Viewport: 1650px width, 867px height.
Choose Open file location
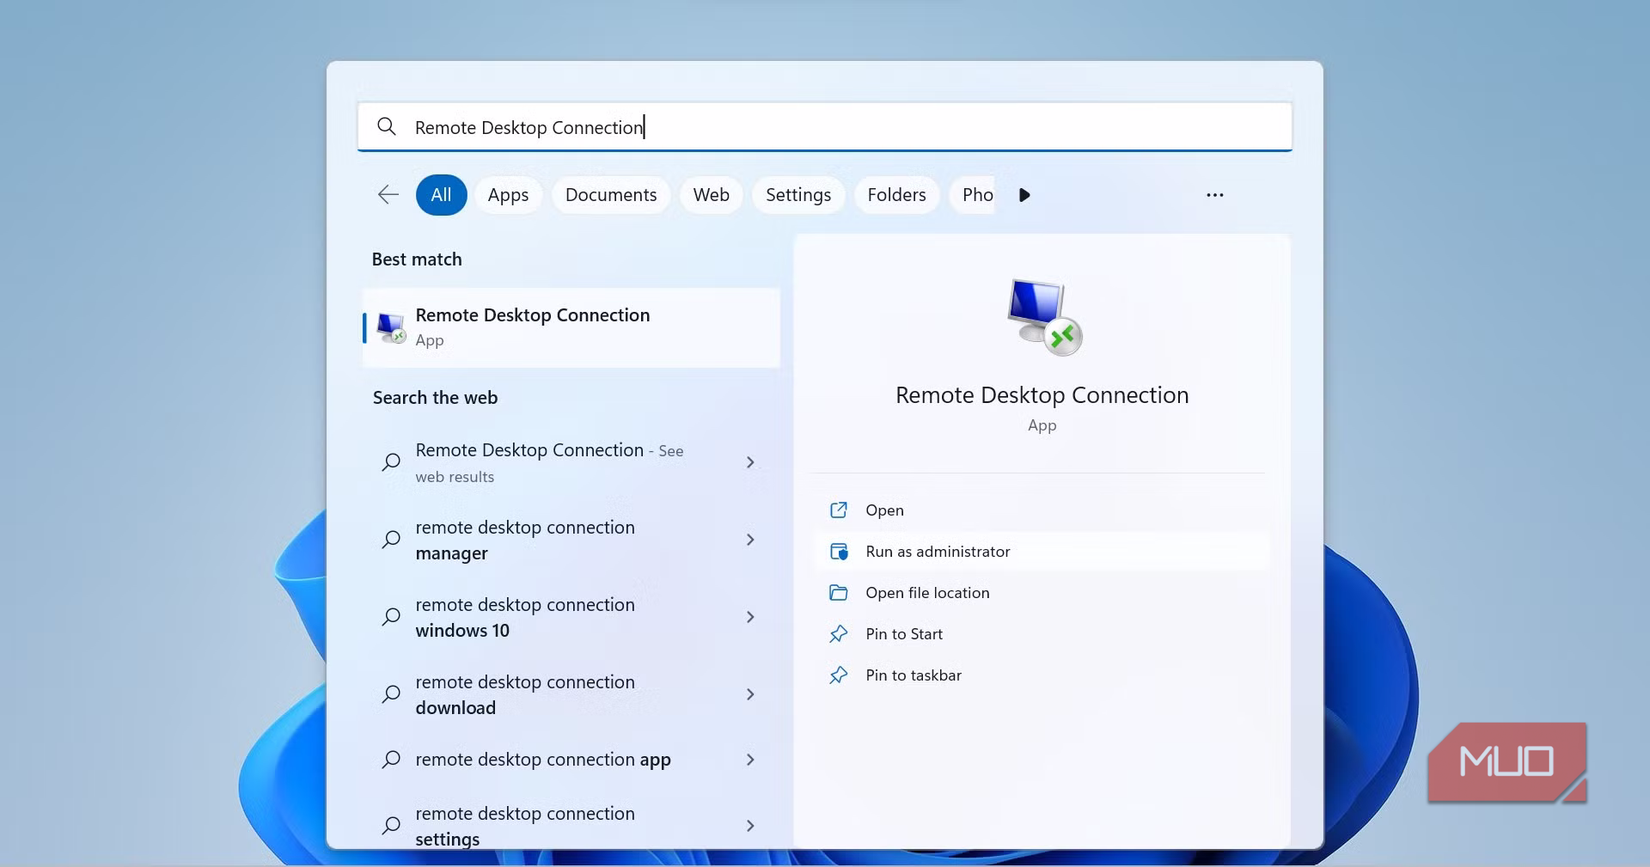click(1041, 592)
